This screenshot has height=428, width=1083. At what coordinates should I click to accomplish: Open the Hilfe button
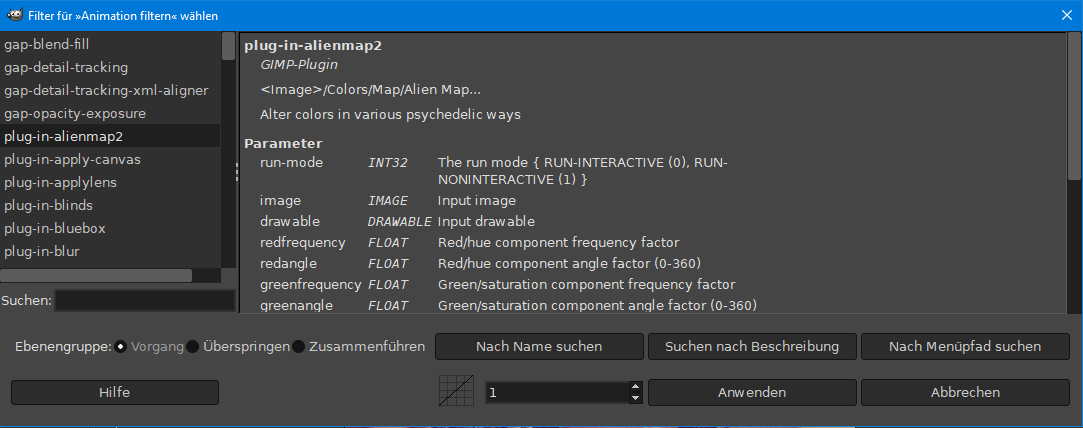pyautogui.click(x=115, y=393)
